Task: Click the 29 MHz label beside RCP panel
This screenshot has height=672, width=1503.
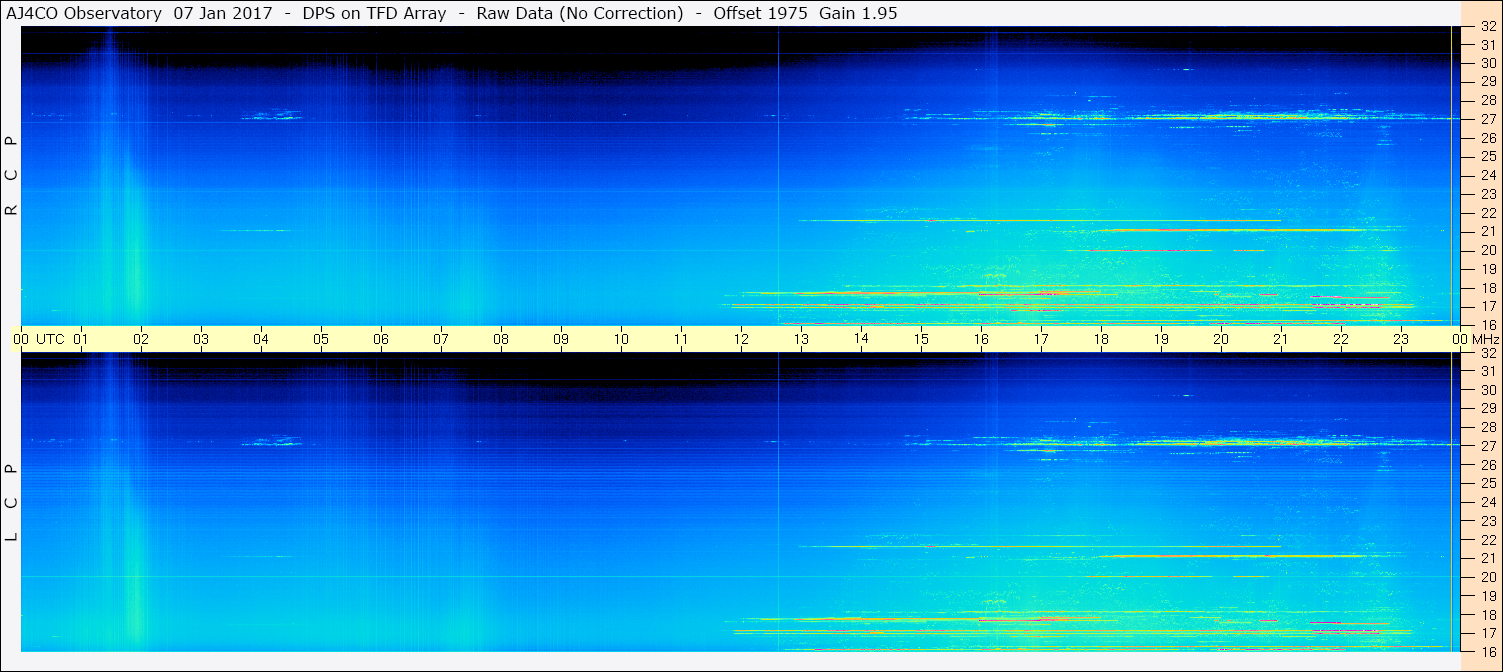Action: [x=1488, y=82]
